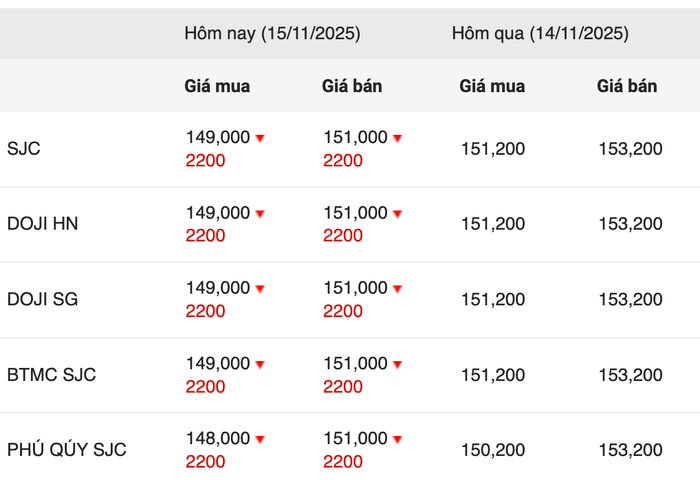Select the Hôm nay (15/11/2025) column header
The image size is (700, 480).
coord(272,34)
